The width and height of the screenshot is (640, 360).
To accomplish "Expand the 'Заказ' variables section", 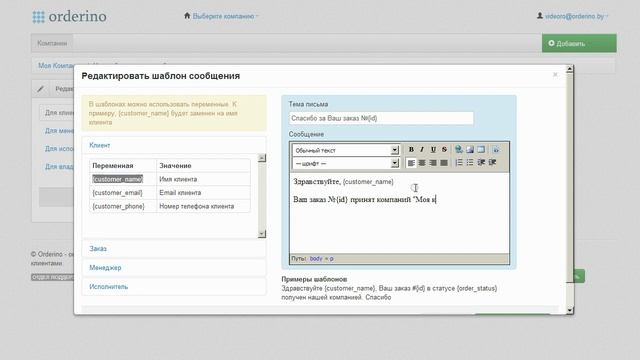I will pos(98,249).
